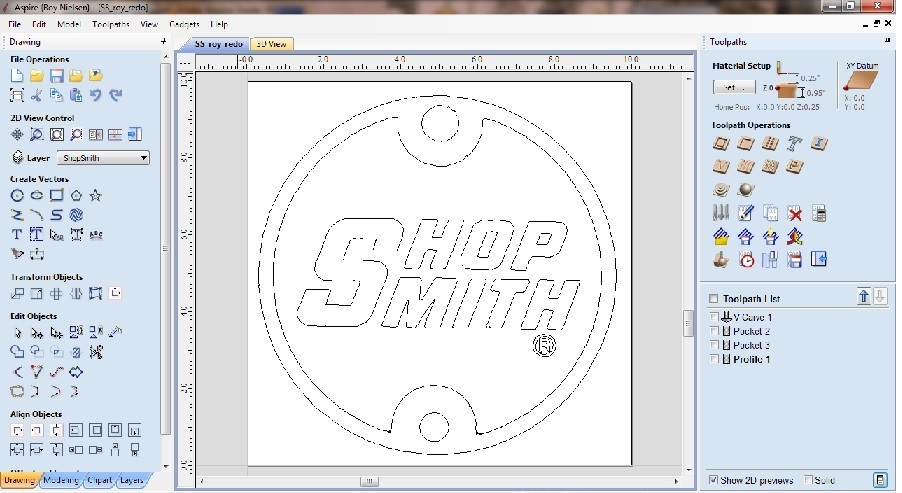This screenshot has width=902, height=493.
Task: Open edit toolpath pencil icon
Action: pyautogui.click(x=746, y=213)
